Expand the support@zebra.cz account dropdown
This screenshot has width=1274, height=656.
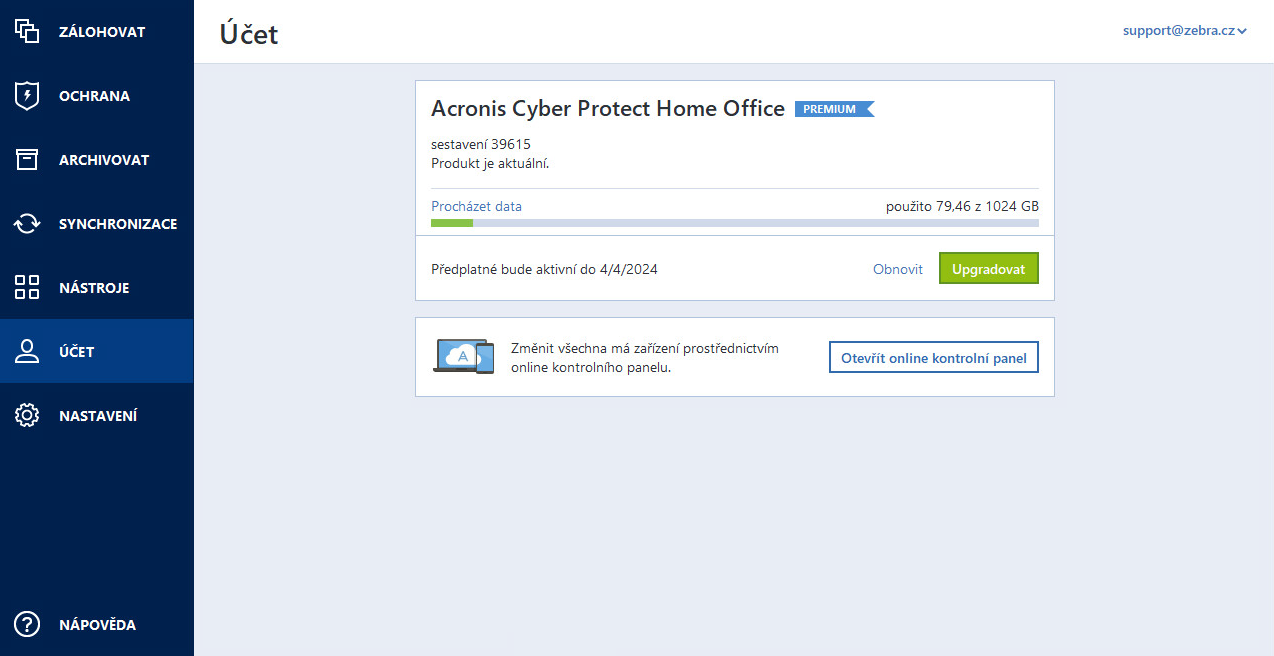click(x=1184, y=31)
